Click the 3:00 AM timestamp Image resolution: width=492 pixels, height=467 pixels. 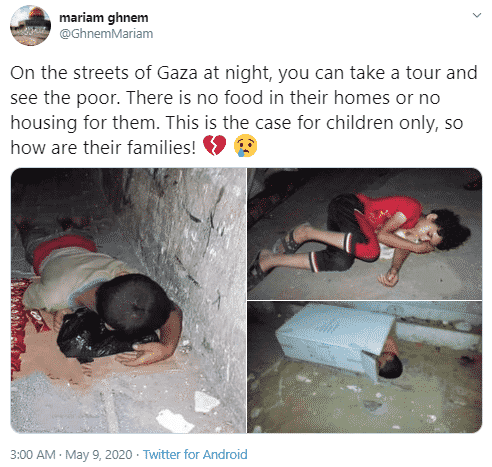pyautogui.click(x=33, y=454)
